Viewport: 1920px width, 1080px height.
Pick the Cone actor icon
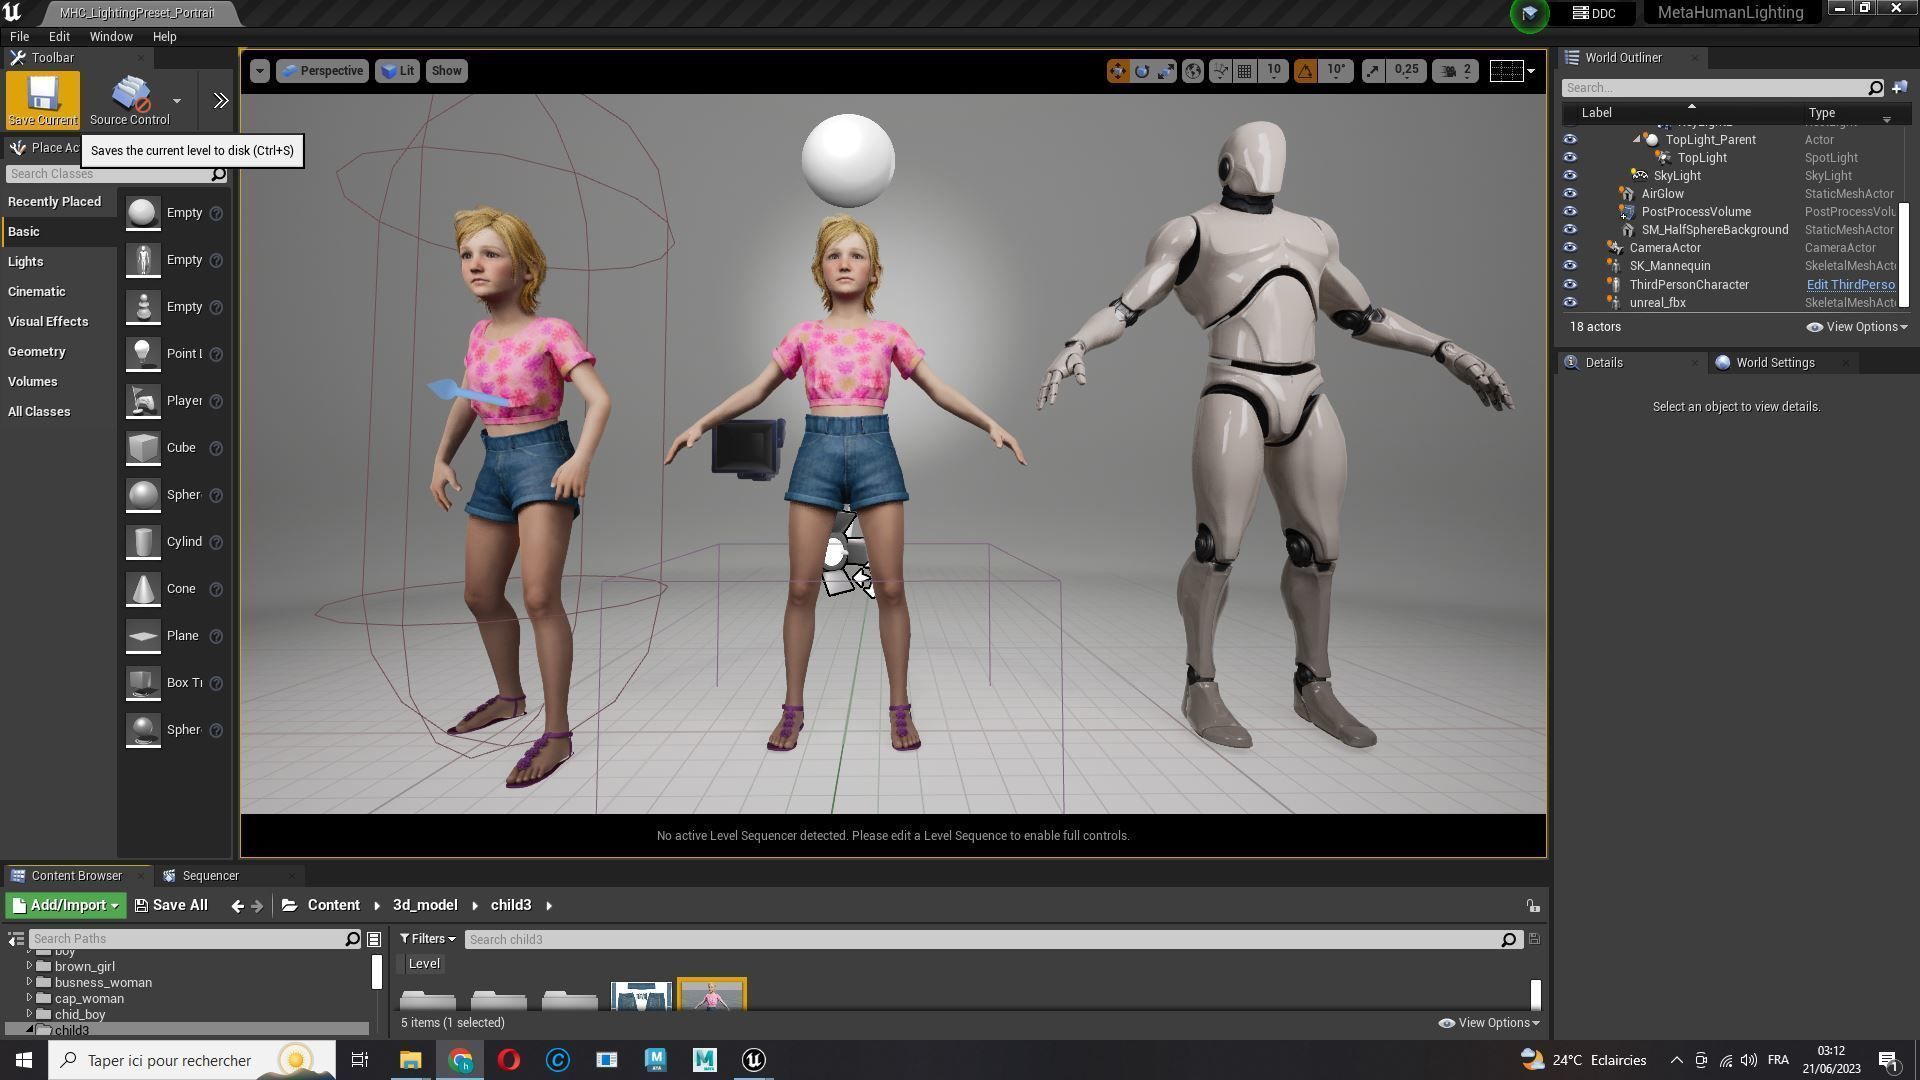click(x=143, y=589)
